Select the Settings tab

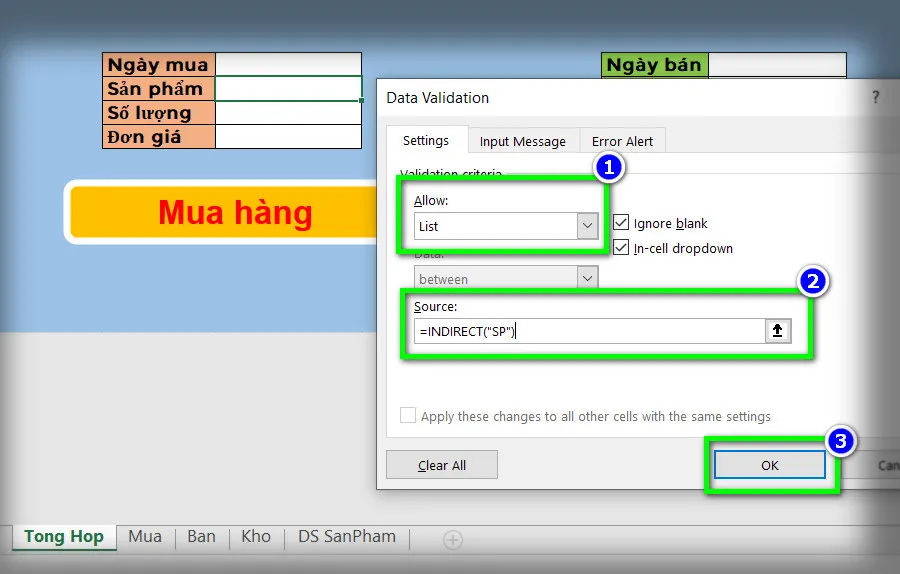425,141
